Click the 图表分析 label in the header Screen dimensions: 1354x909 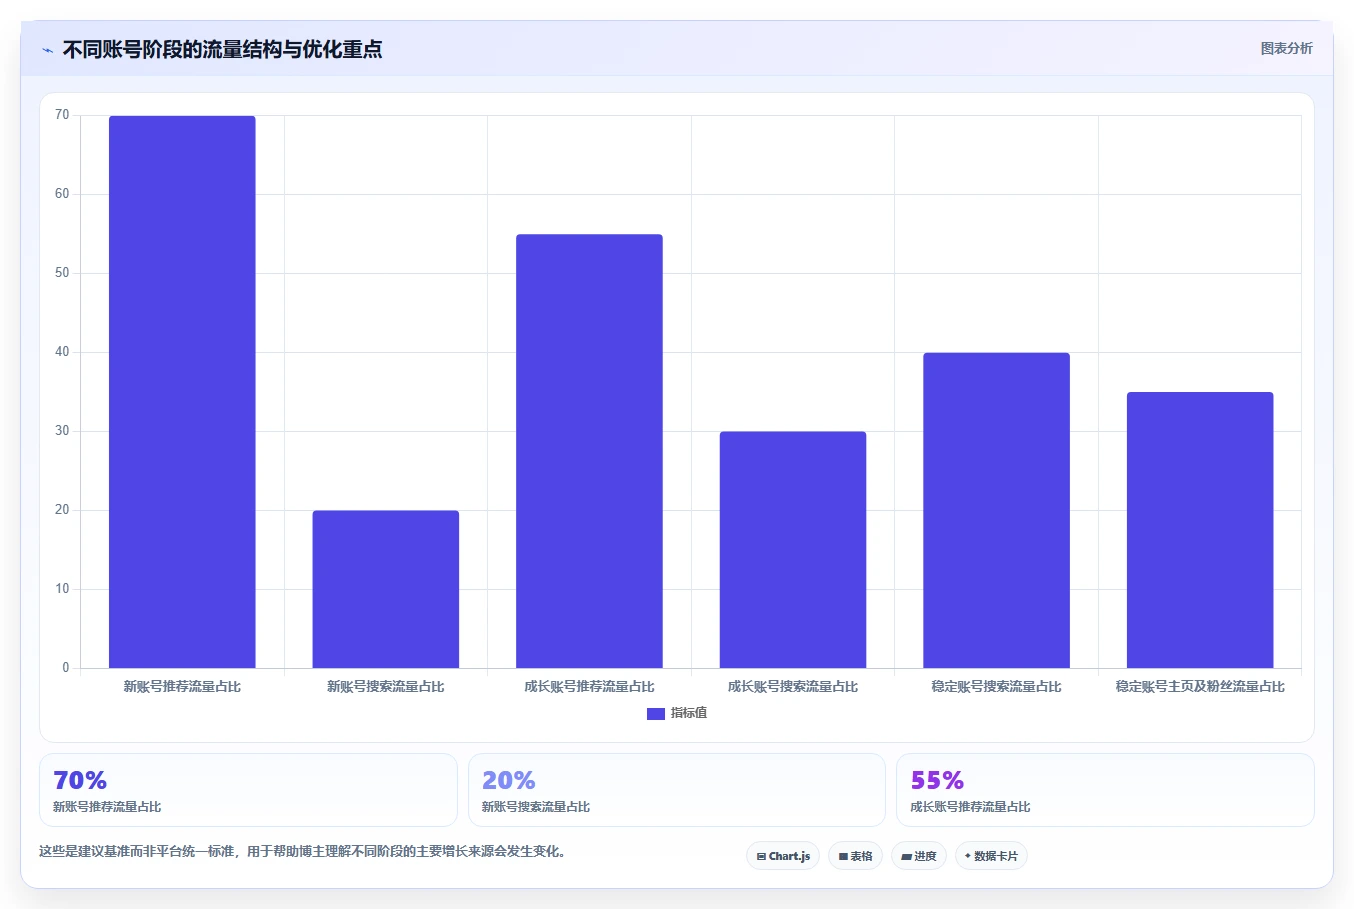pyautogui.click(x=1286, y=48)
